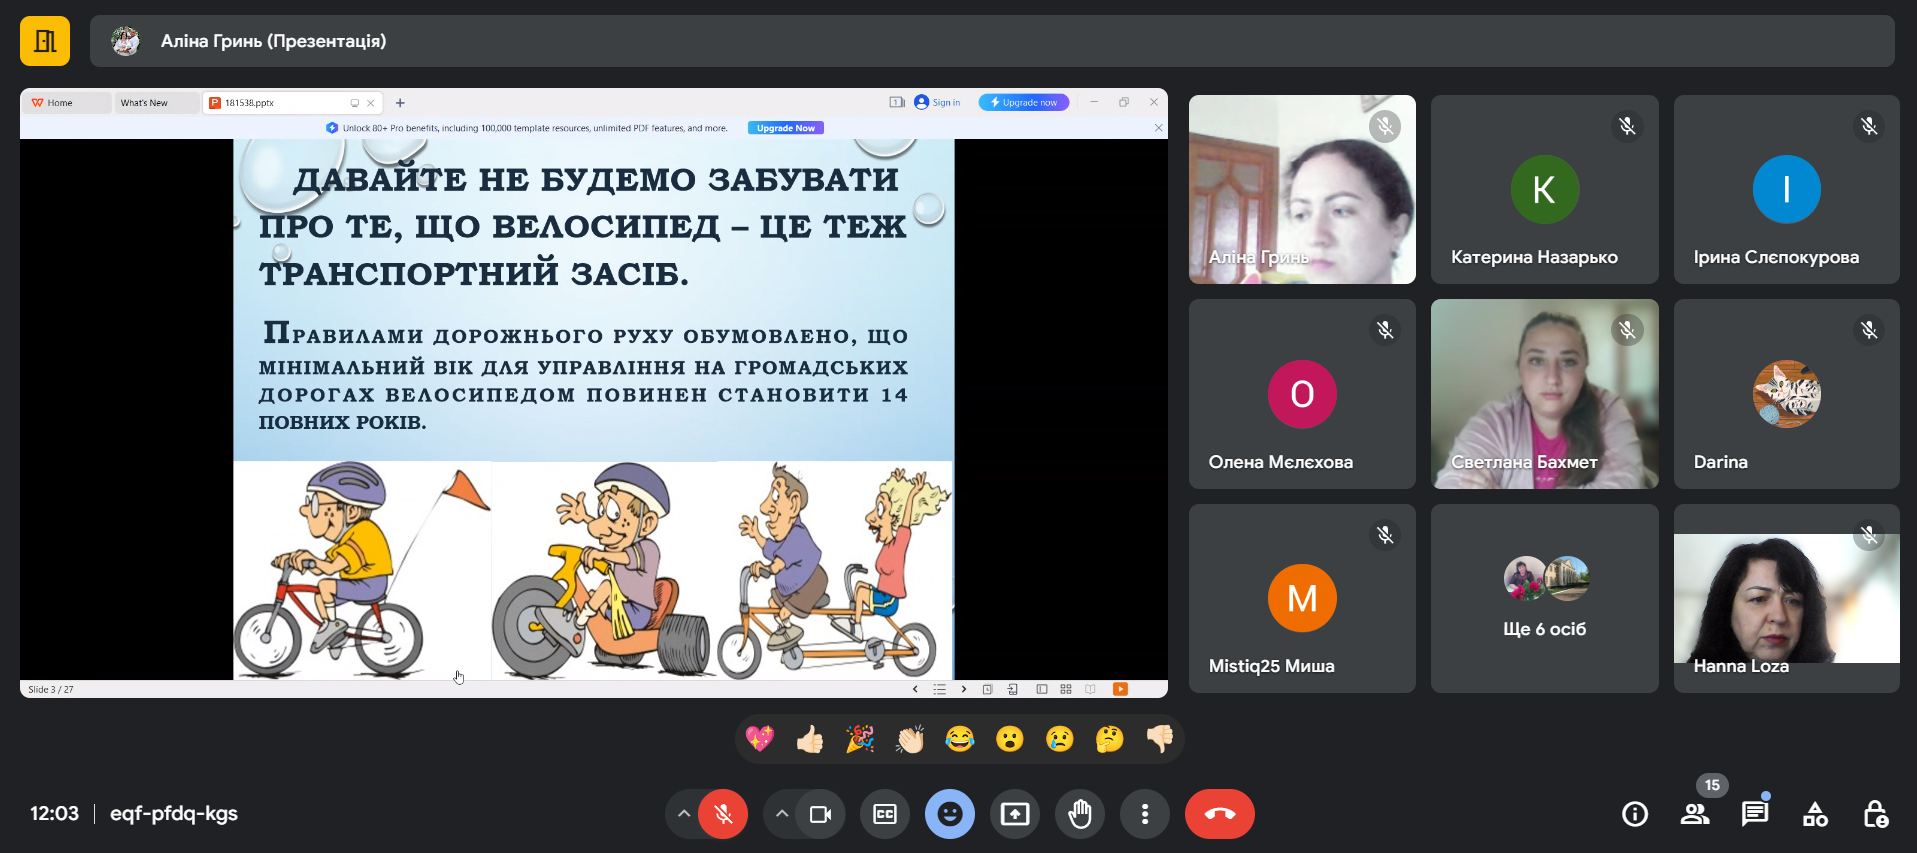Expand video settings arrow beside camera
1917x853 pixels.
point(782,814)
